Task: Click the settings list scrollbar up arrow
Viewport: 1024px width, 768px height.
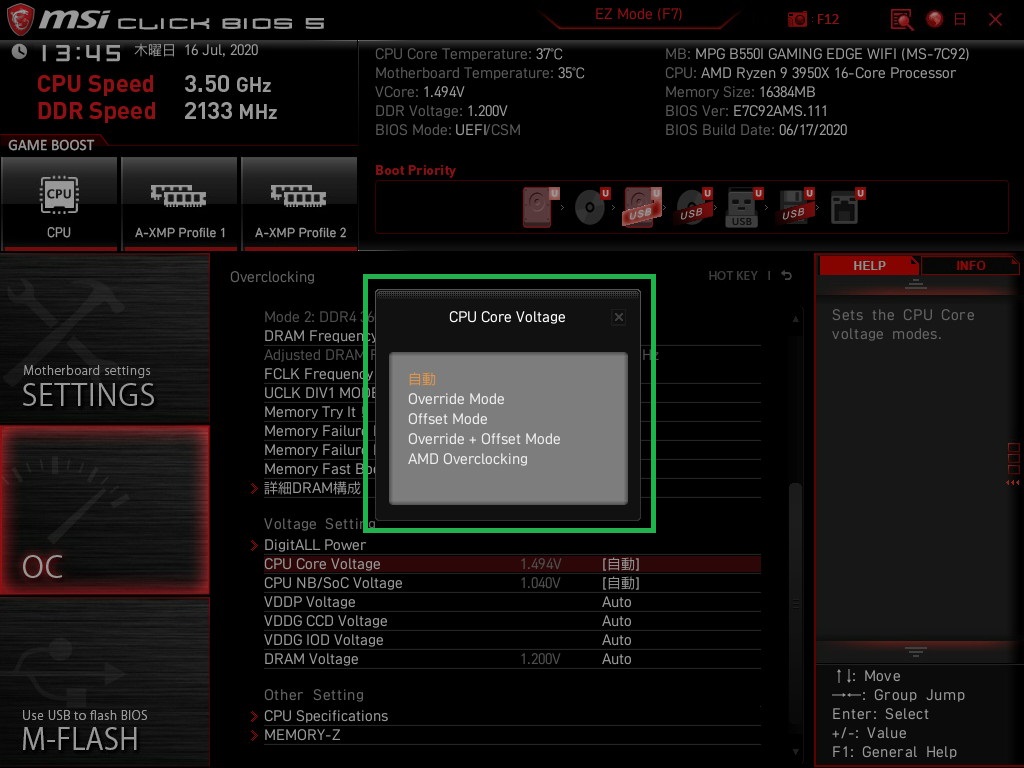Action: tap(795, 319)
